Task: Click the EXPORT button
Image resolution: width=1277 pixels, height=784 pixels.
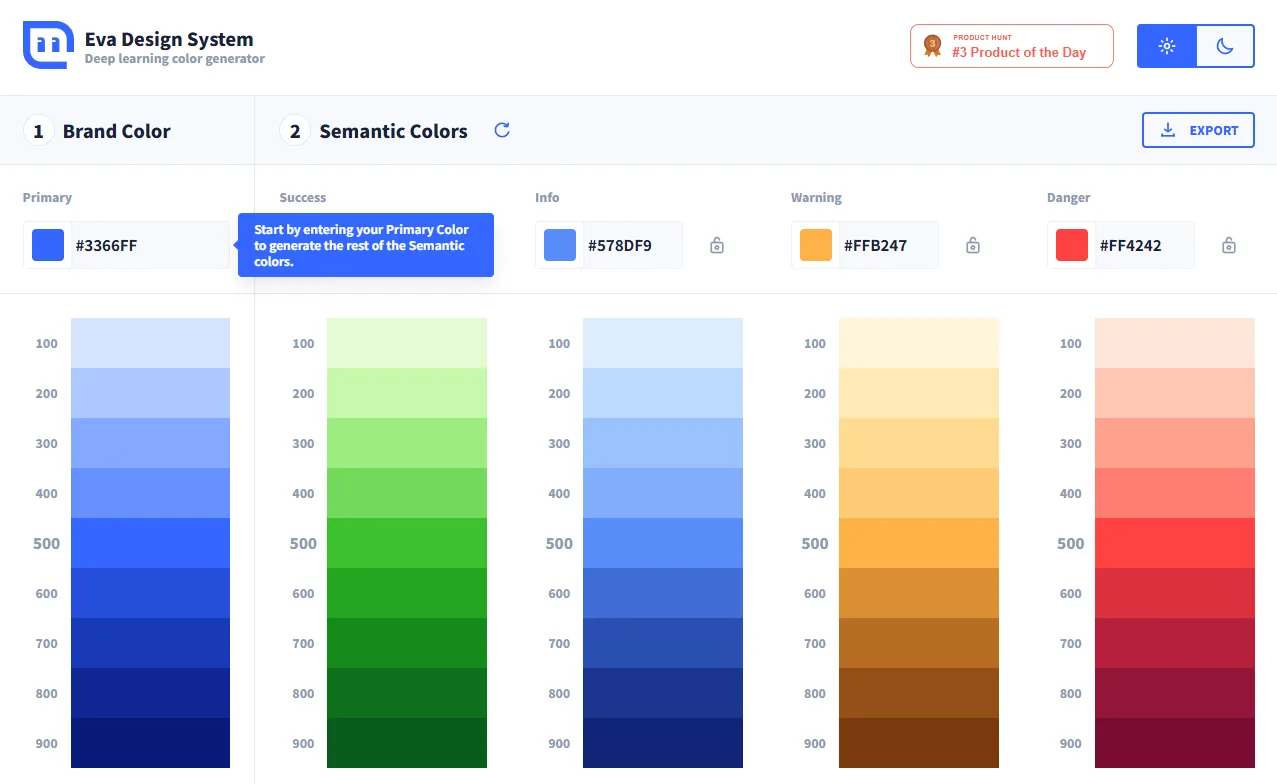Action: pos(1198,130)
